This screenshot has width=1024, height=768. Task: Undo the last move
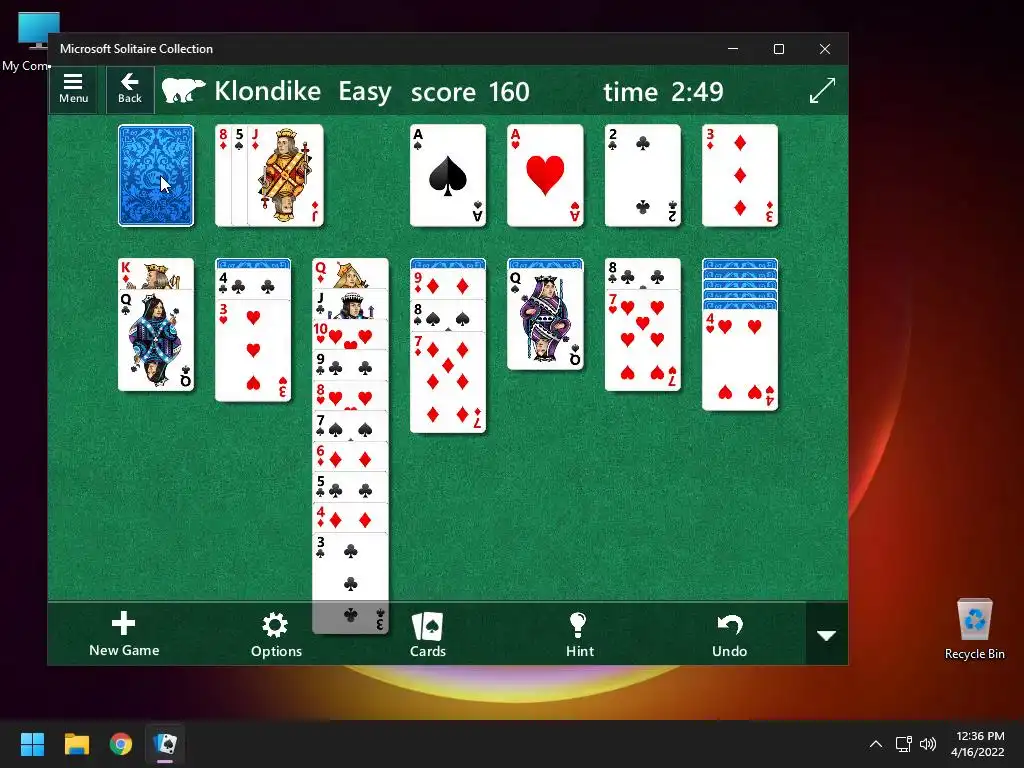(x=729, y=634)
